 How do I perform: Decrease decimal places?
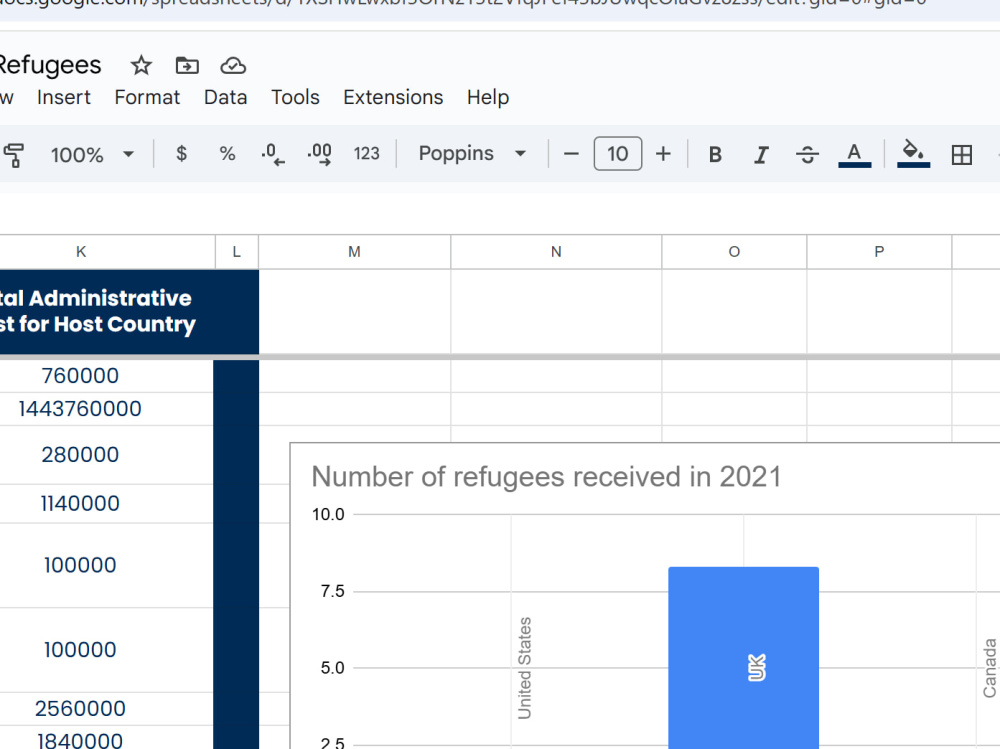pyautogui.click(x=273, y=154)
